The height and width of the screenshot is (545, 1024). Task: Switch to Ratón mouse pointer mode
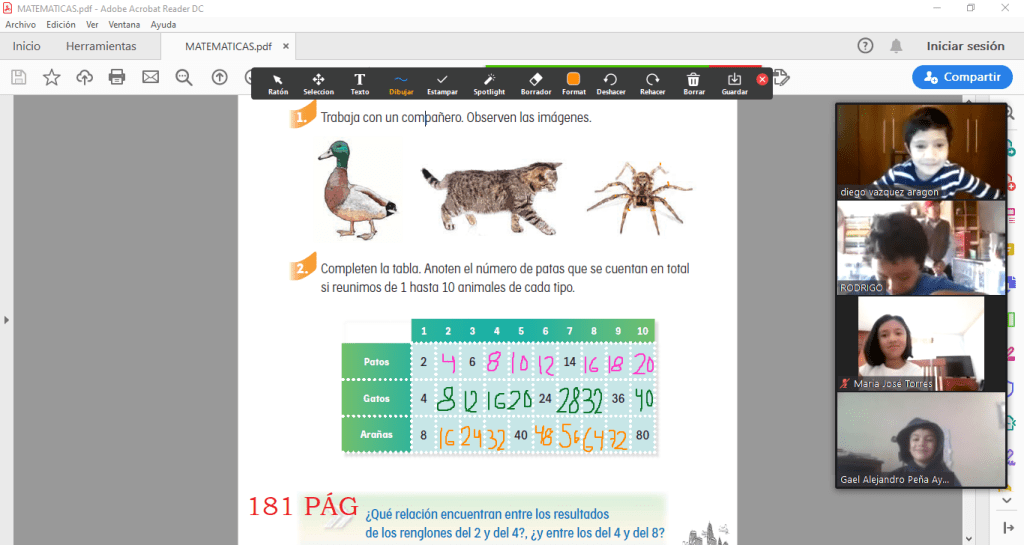278,83
